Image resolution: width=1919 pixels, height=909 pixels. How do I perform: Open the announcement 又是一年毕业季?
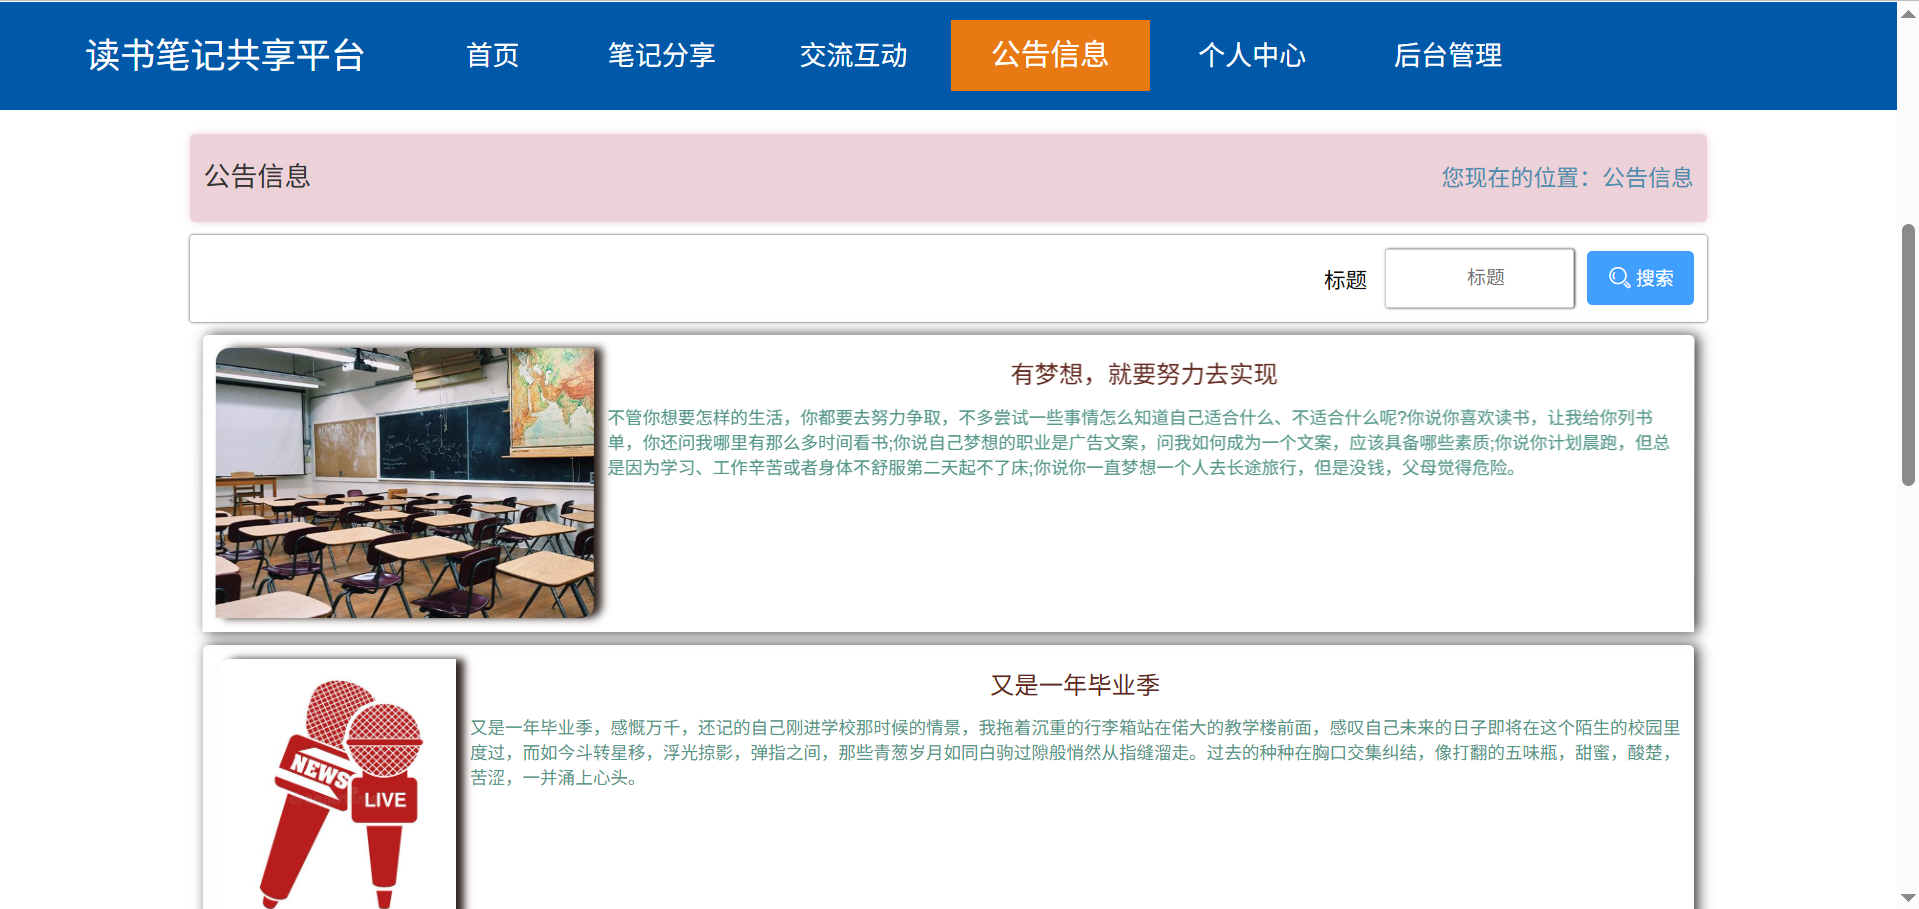(1076, 685)
